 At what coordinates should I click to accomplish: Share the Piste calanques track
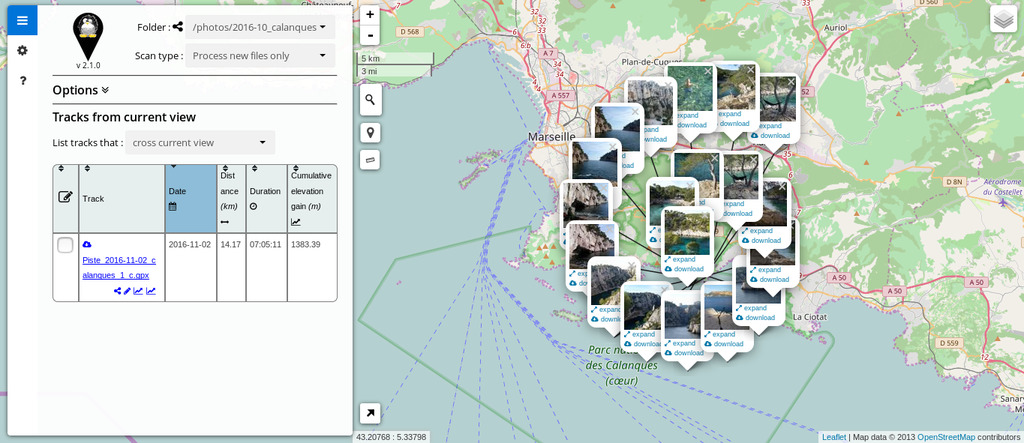point(118,291)
